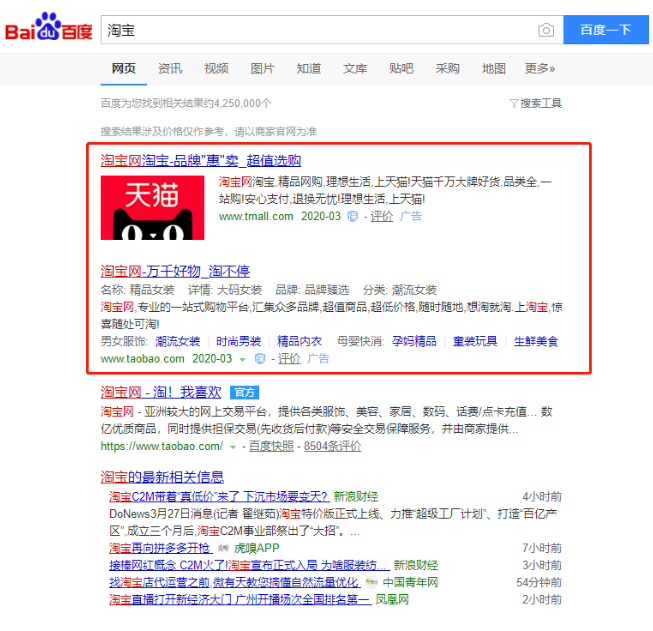The width and height of the screenshot is (653, 631).
Task: Open camera image search in search box
Action: pyautogui.click(x=546, y=30)
